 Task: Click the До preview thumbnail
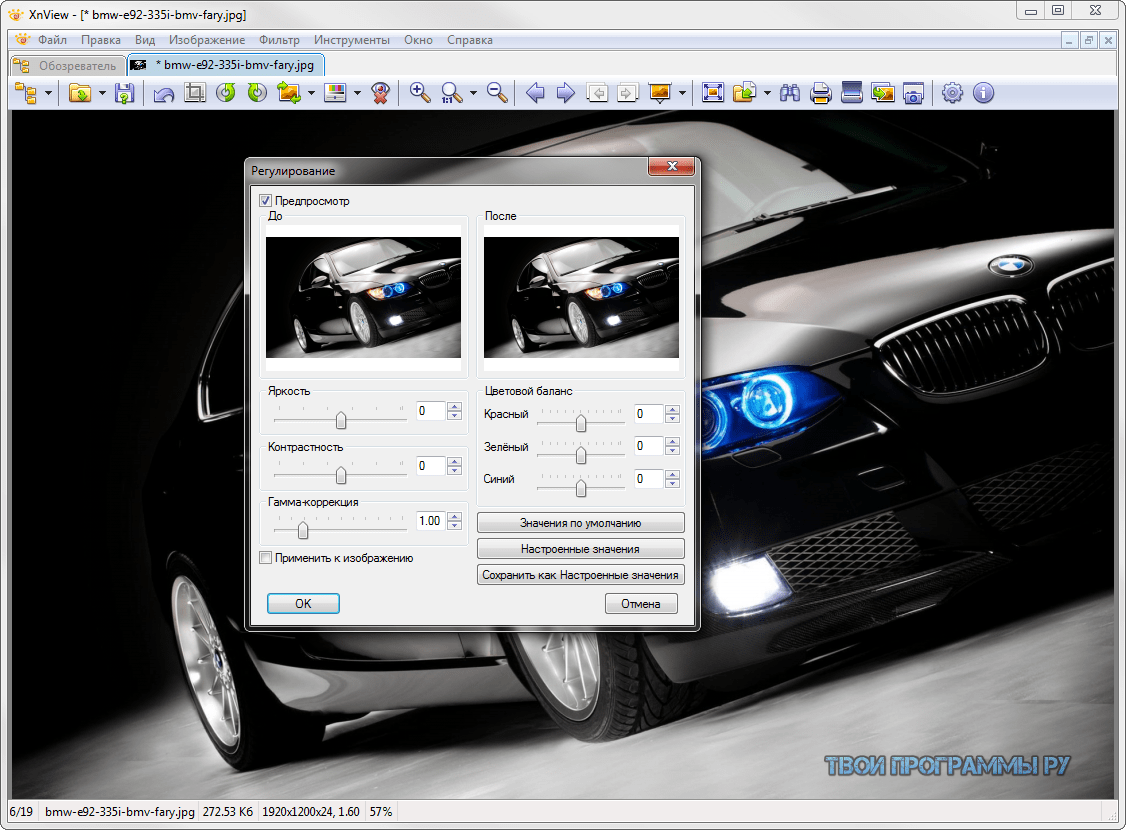point(363,297)
